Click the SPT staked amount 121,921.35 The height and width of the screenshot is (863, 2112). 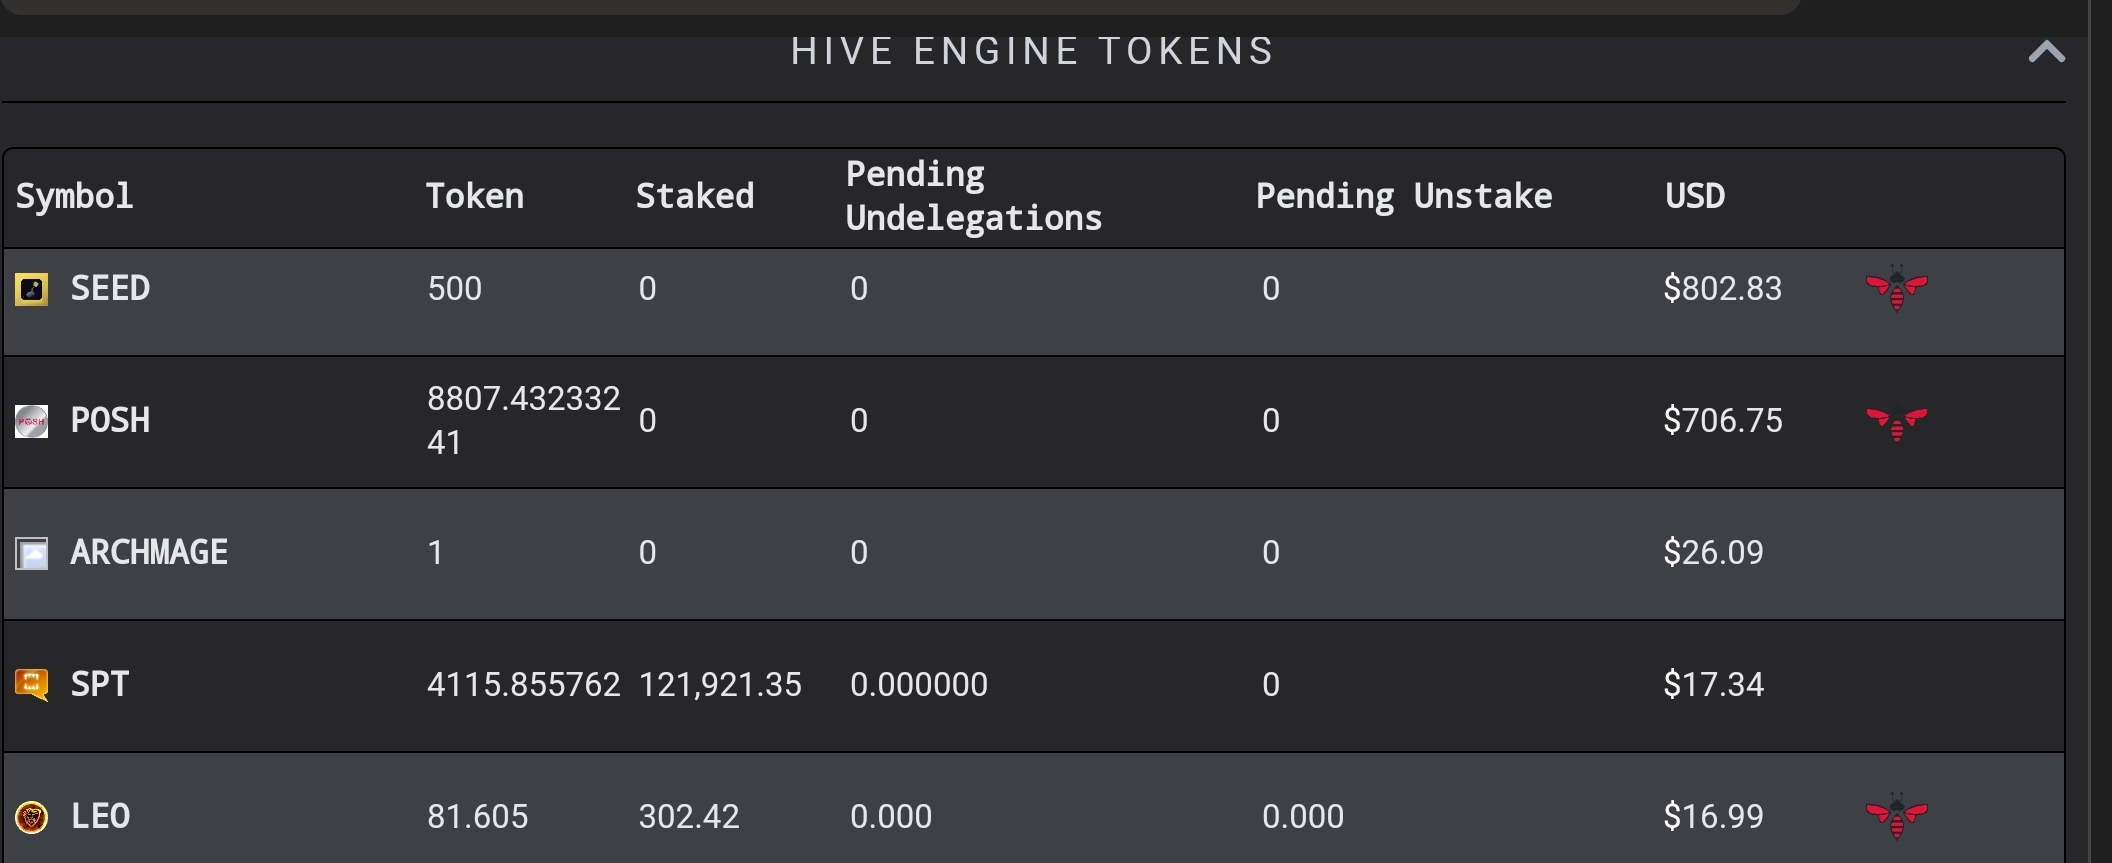point(720,684)
